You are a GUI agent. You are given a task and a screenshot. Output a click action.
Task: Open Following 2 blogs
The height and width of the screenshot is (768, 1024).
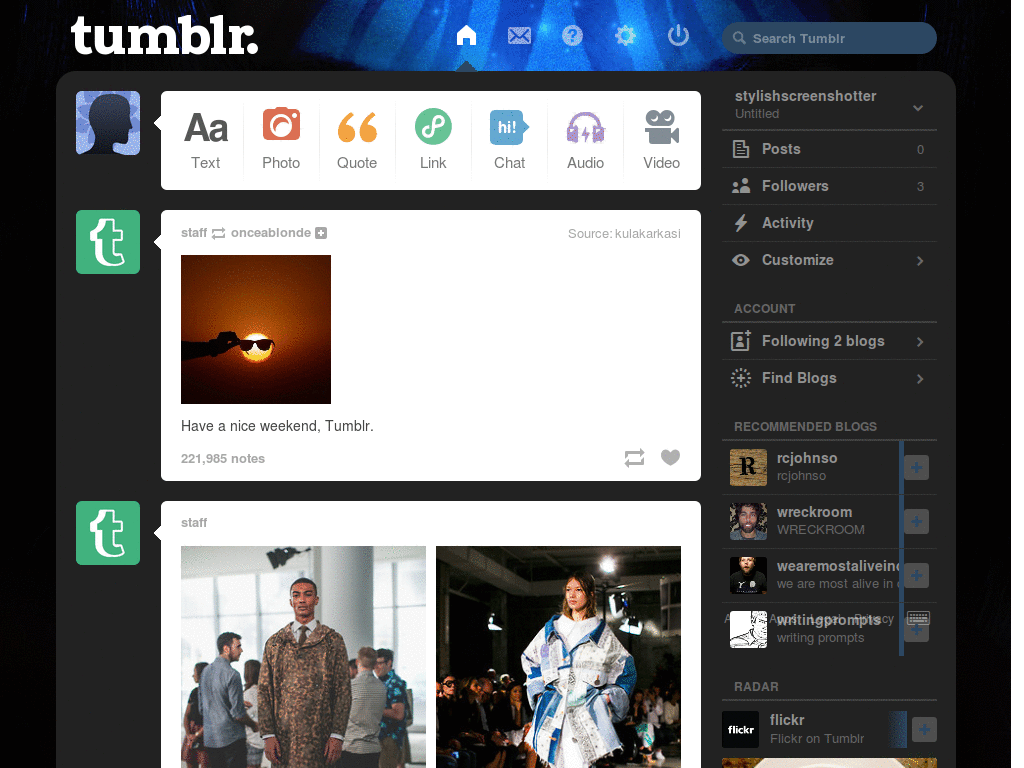829,341
